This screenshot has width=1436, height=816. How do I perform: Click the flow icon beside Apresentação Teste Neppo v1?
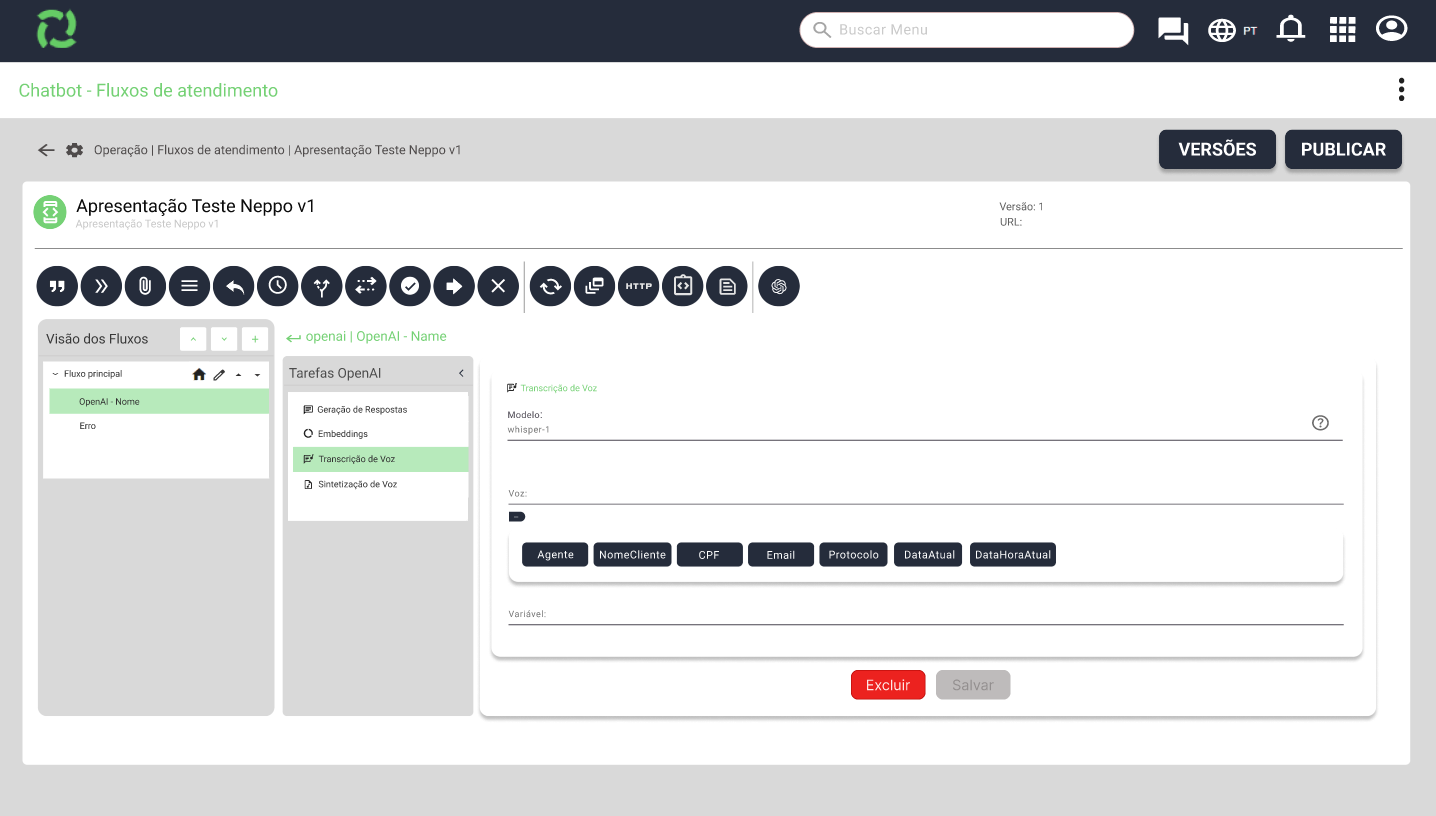click(50, 212)
